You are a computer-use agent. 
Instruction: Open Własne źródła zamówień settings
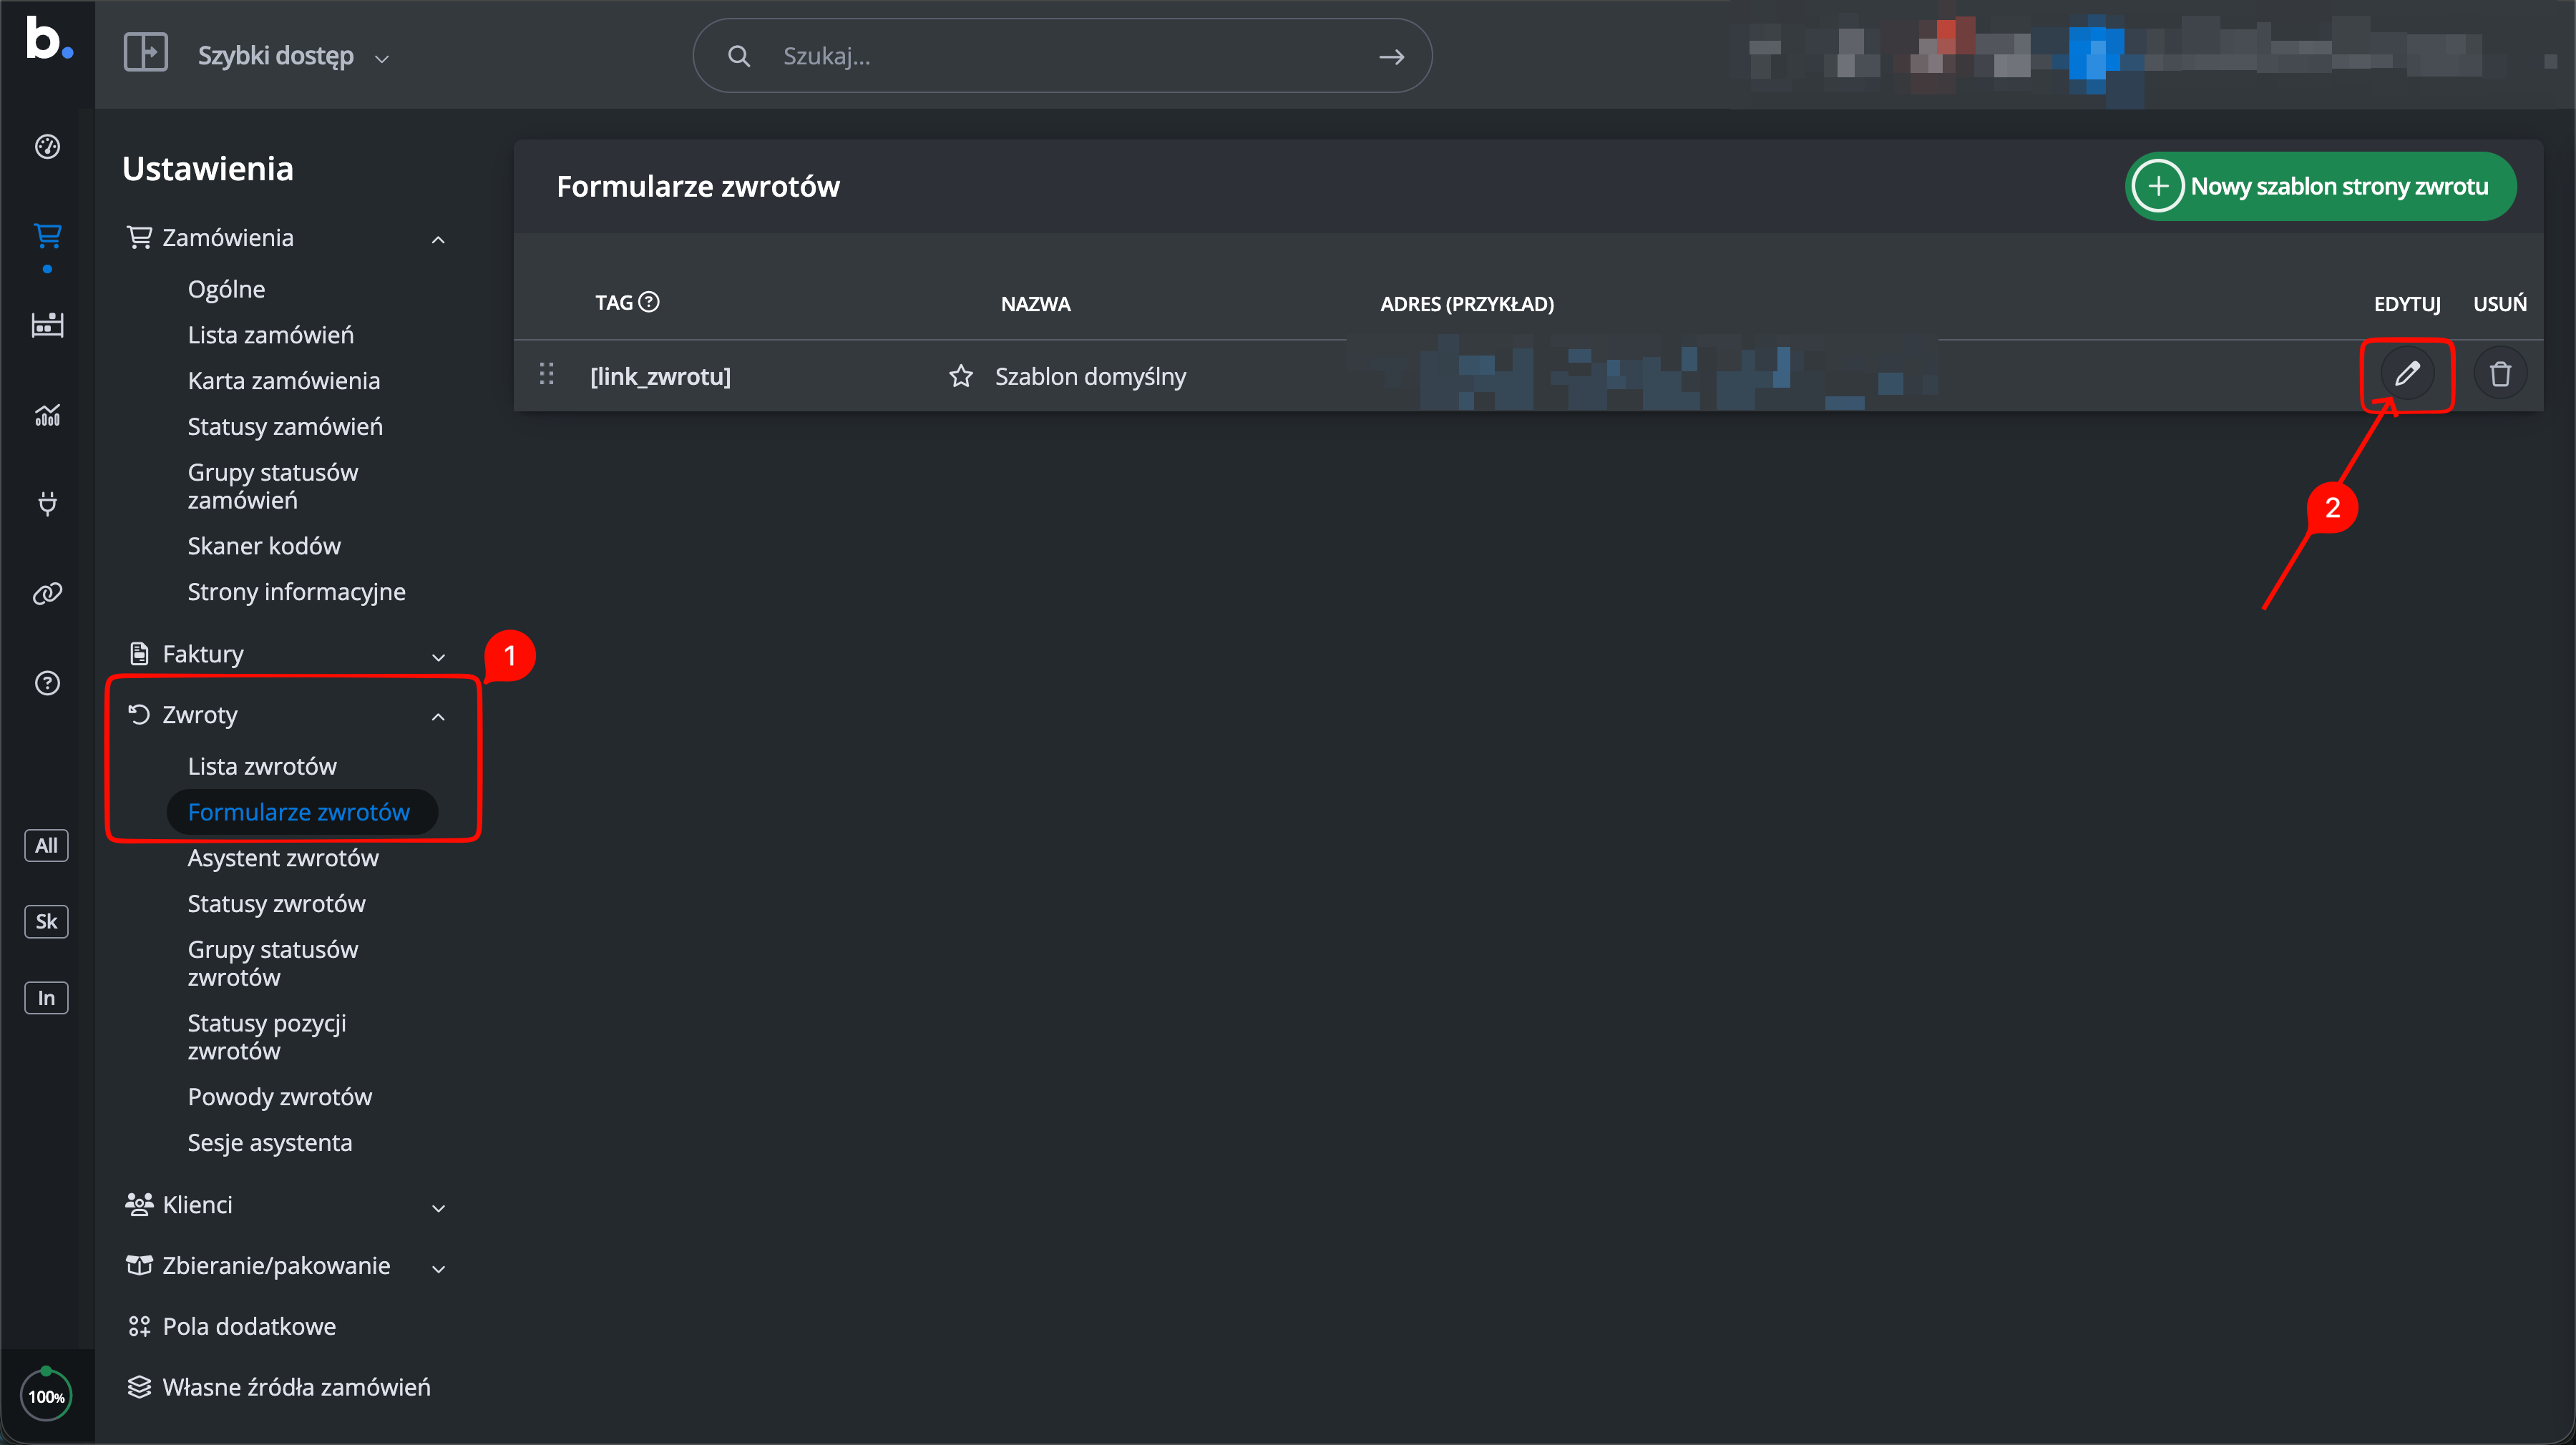[296, 1388]
